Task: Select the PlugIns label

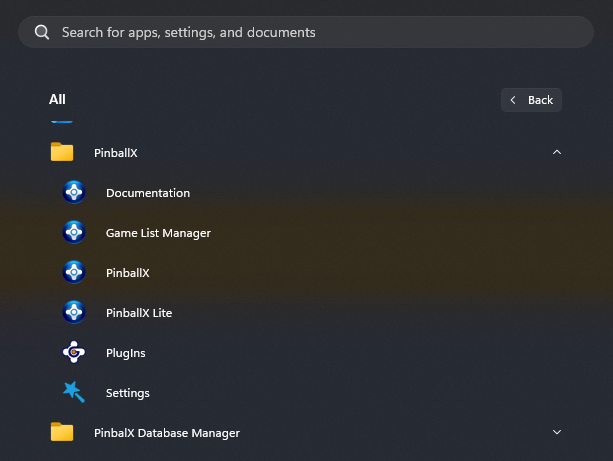Action: (x=125, y=353)
